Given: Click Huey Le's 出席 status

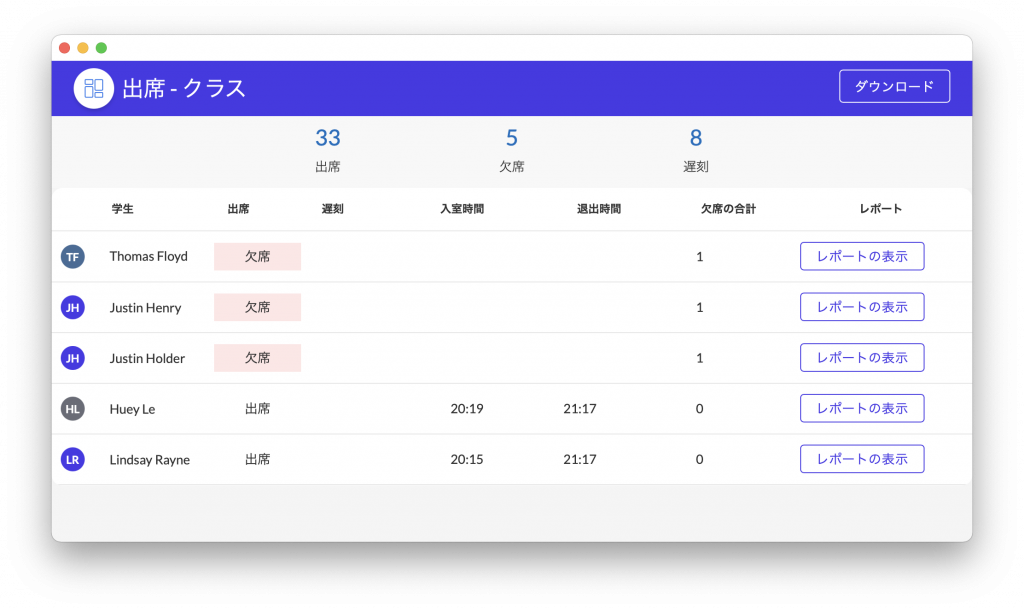Looking at the screenshot, I should tap(257, 409).
